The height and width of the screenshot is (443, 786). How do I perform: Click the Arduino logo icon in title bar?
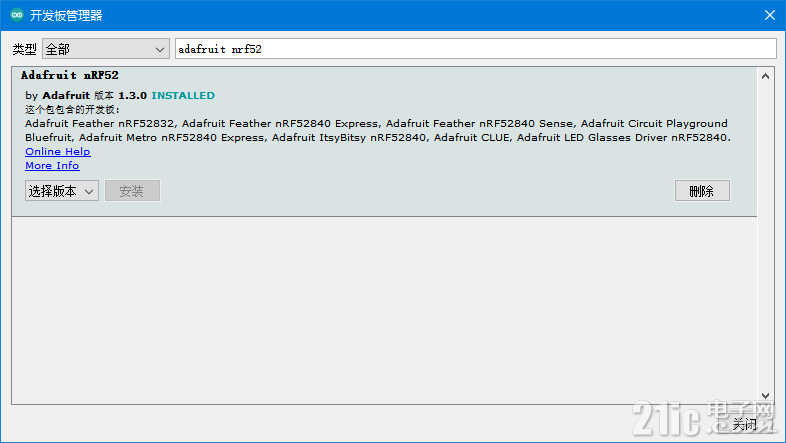click(17, 15)
